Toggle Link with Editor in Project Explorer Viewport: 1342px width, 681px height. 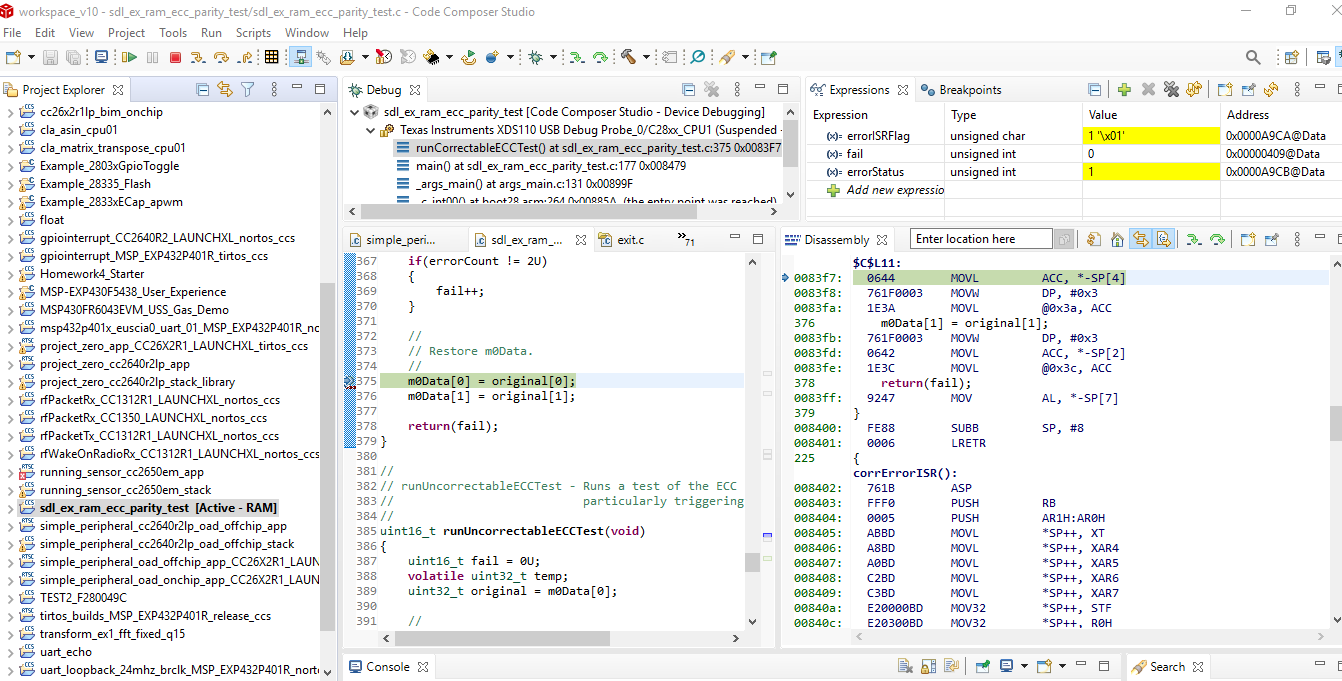[x=225, y=90]
